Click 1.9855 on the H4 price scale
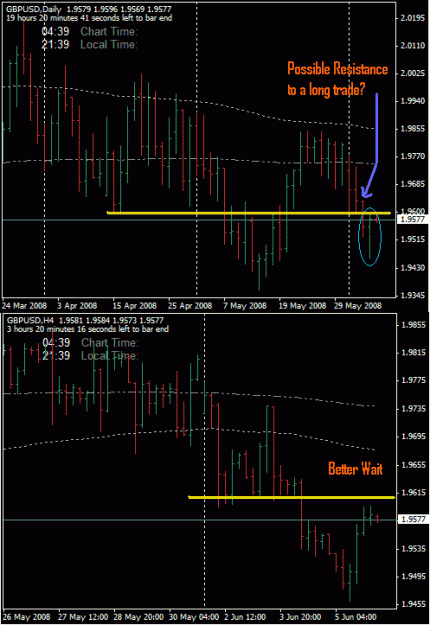 tap(412, 325)
